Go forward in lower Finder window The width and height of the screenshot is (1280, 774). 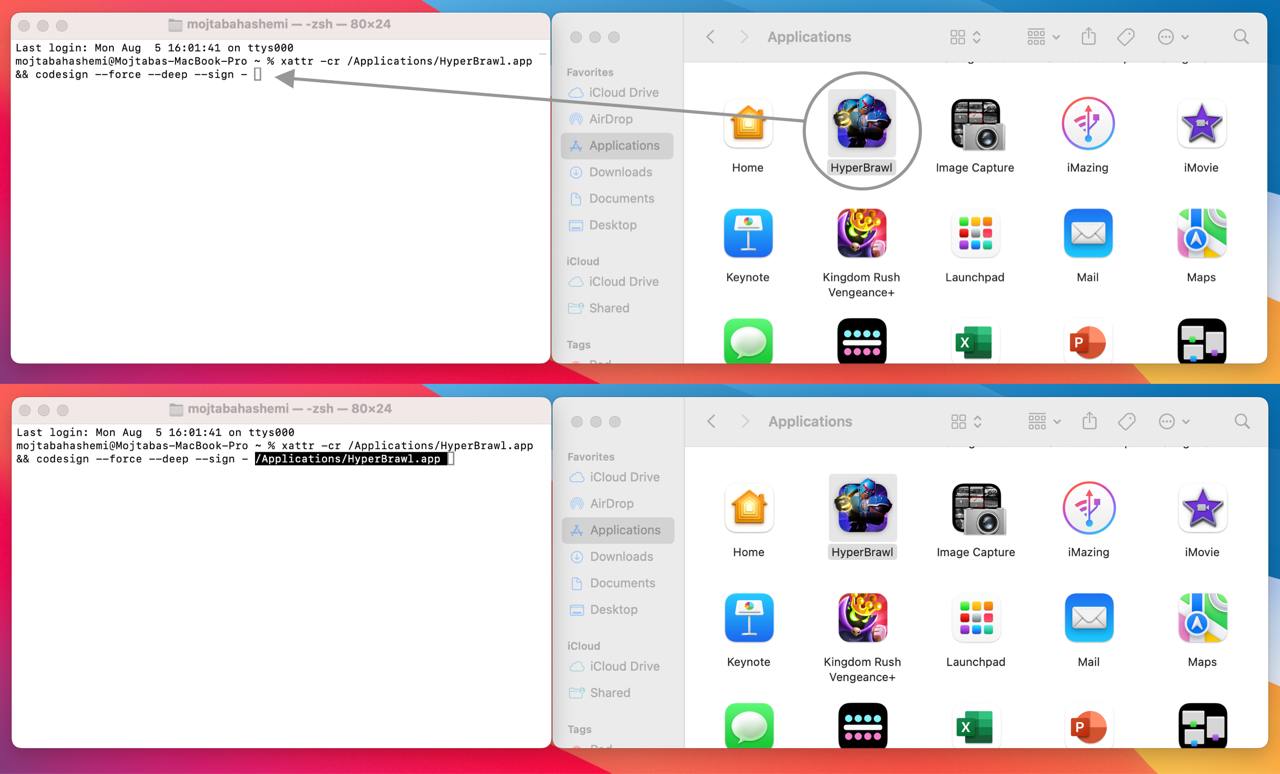point(744,421)
